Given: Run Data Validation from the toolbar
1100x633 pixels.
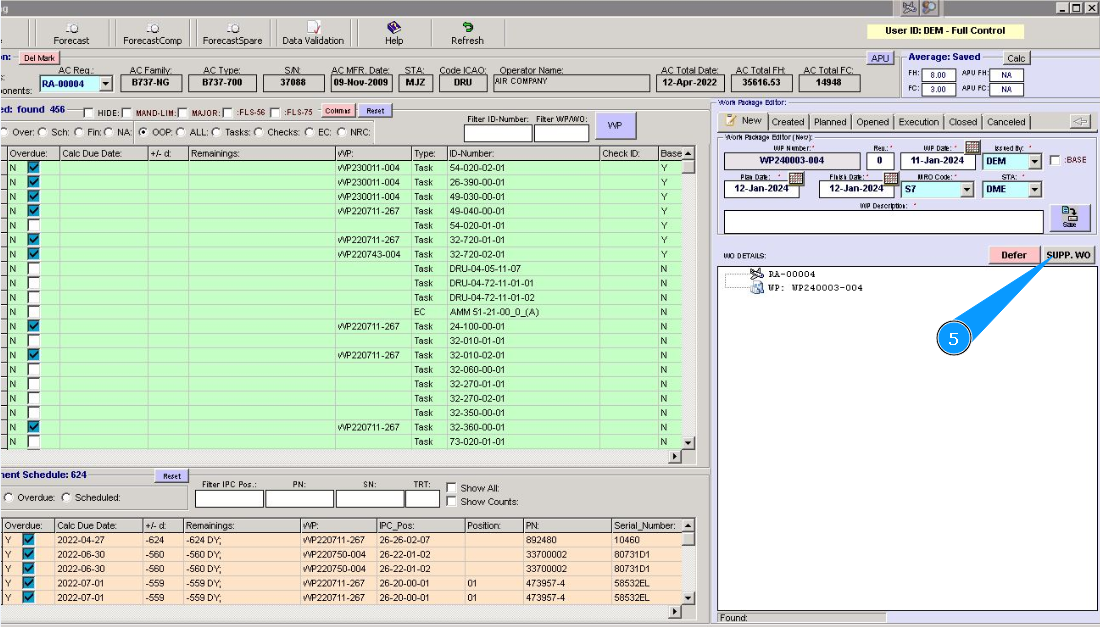Looking at the screenshot, I should click(313, 33).
